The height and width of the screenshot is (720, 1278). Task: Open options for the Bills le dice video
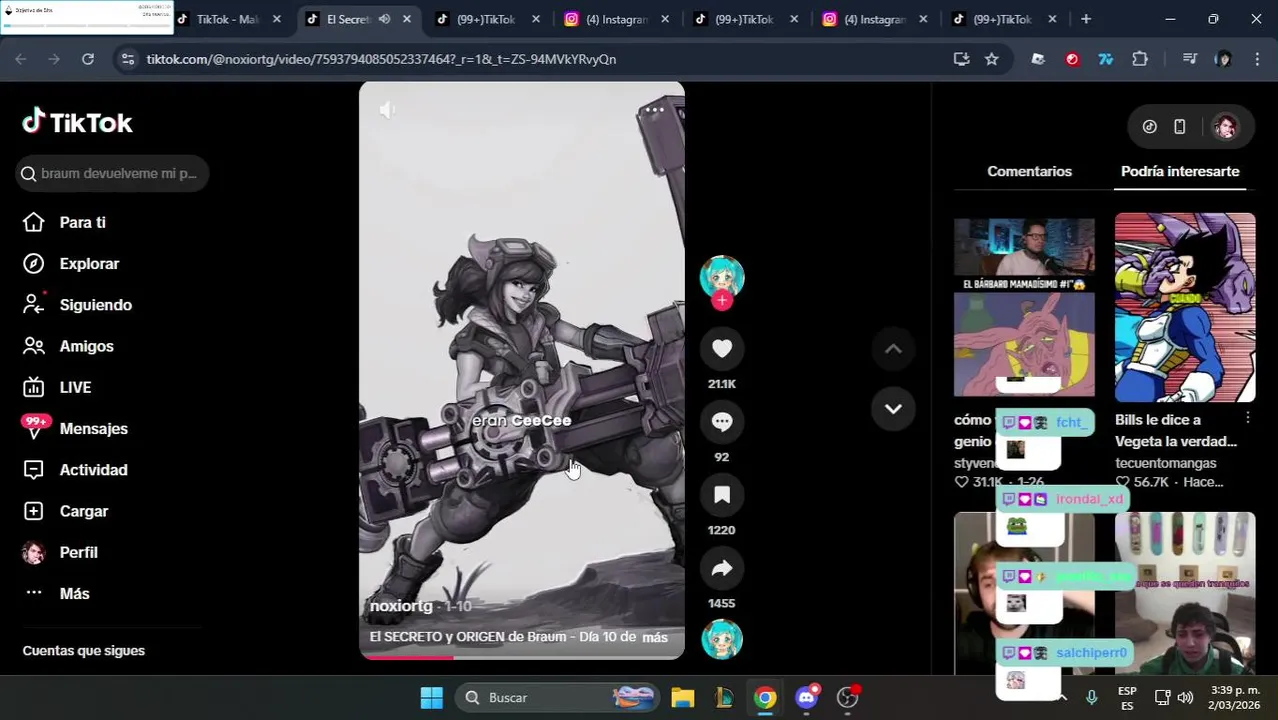tap(1247, 418)
